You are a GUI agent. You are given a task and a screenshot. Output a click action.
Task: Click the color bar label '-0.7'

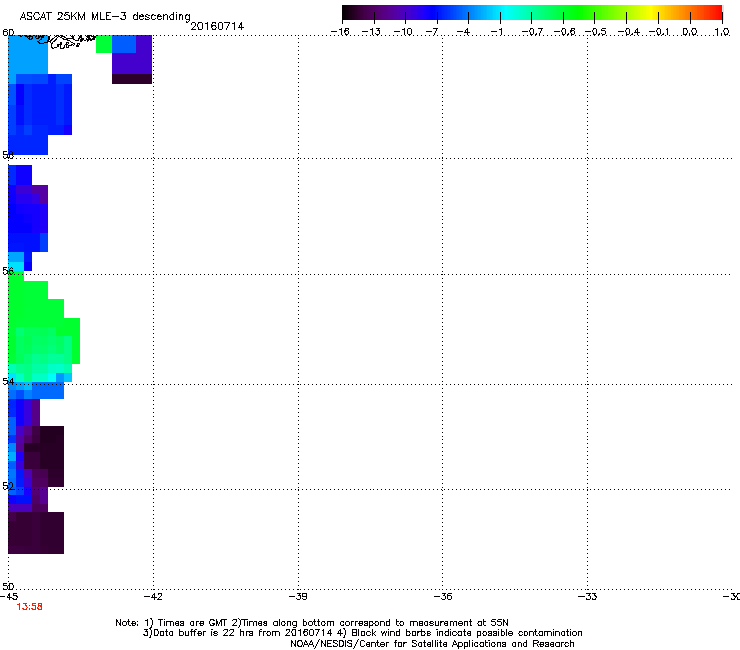532,32
